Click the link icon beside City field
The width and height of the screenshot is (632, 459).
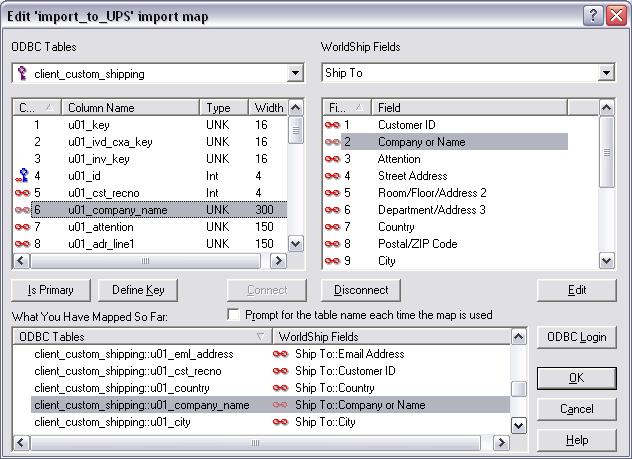[333, 261]
